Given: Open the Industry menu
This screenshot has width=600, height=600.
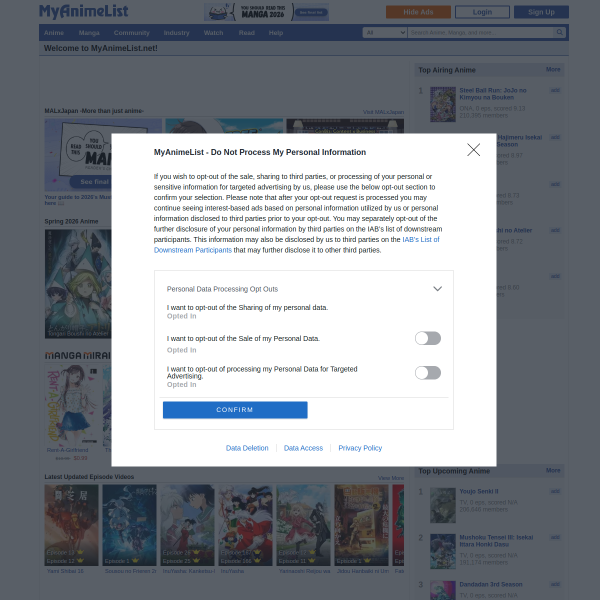Looking at the screenshot, I should point(176,33).
